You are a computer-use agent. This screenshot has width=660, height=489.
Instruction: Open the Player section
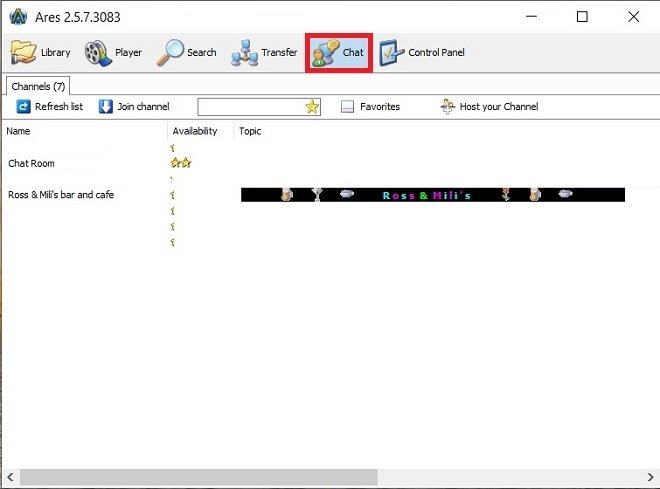(113, 53)
